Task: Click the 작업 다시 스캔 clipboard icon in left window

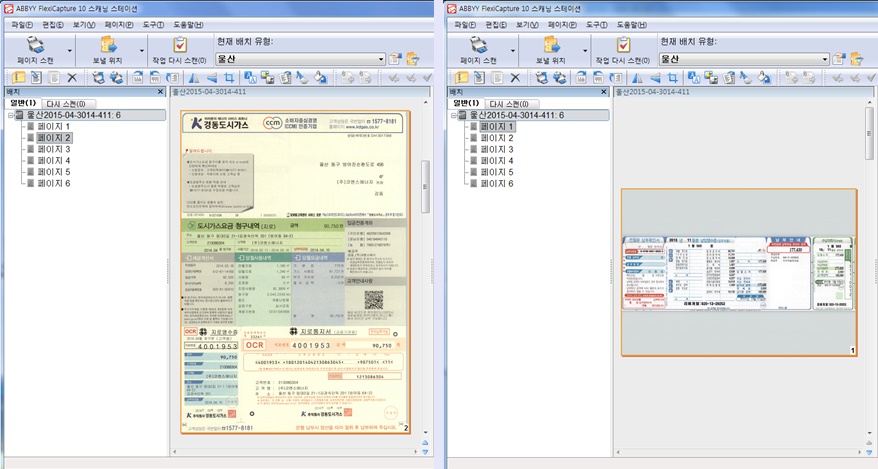Action: tap(180, 45)
